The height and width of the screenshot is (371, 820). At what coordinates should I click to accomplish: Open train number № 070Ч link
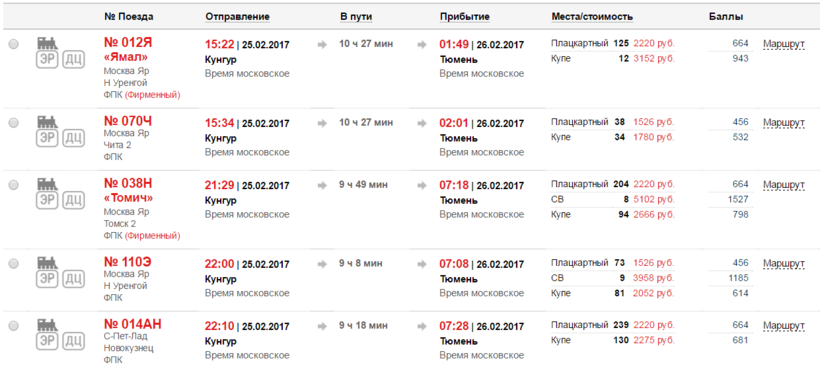[x=128, y=121]
